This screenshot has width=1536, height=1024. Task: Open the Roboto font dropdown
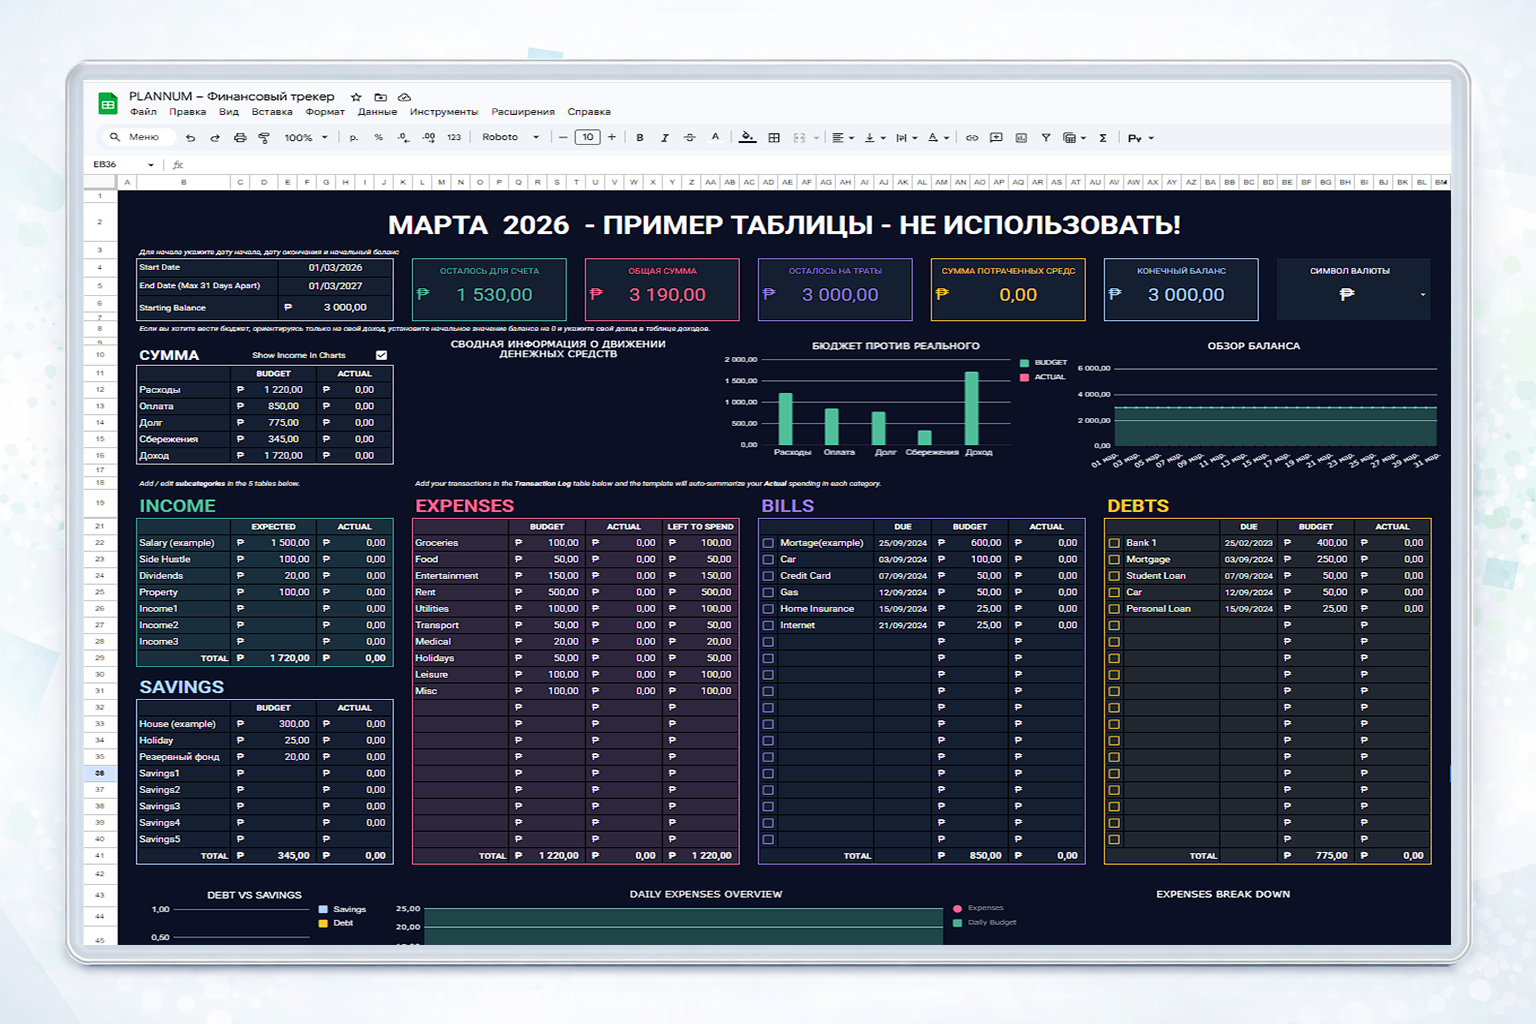(x=508, y=137)
